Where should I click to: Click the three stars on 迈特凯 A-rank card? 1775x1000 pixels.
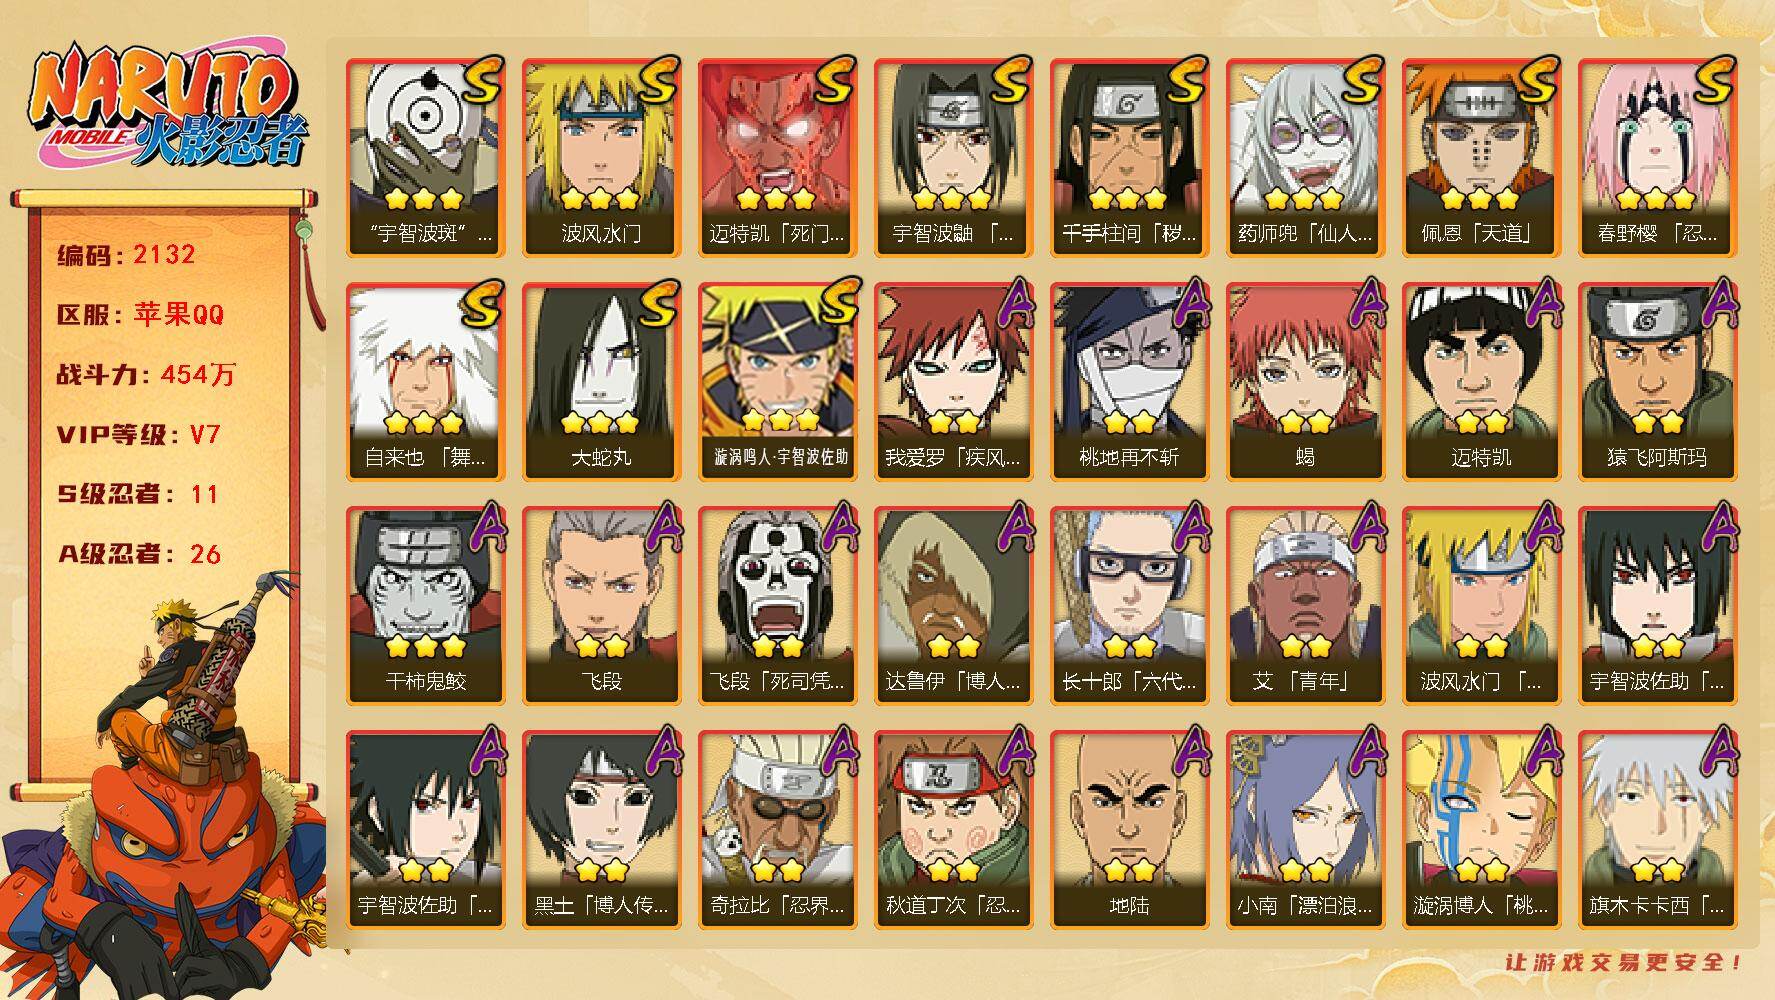(x=1480, y=423)
